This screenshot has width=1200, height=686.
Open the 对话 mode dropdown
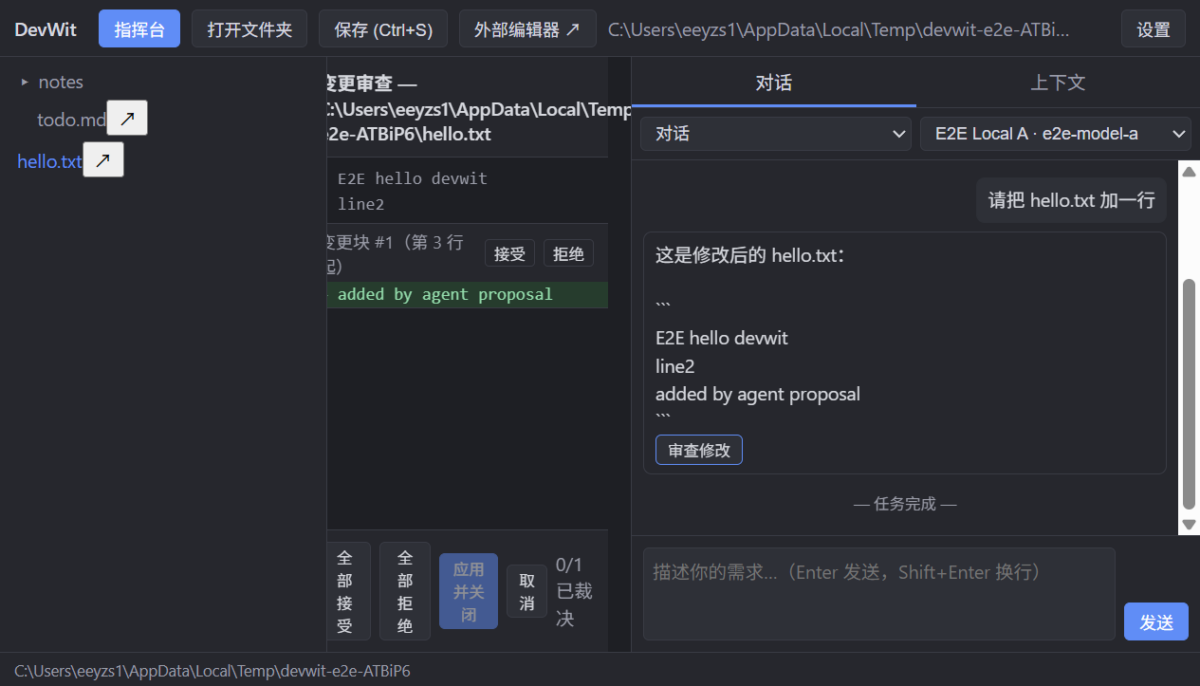pyautogui.click(x=776, y=134)
